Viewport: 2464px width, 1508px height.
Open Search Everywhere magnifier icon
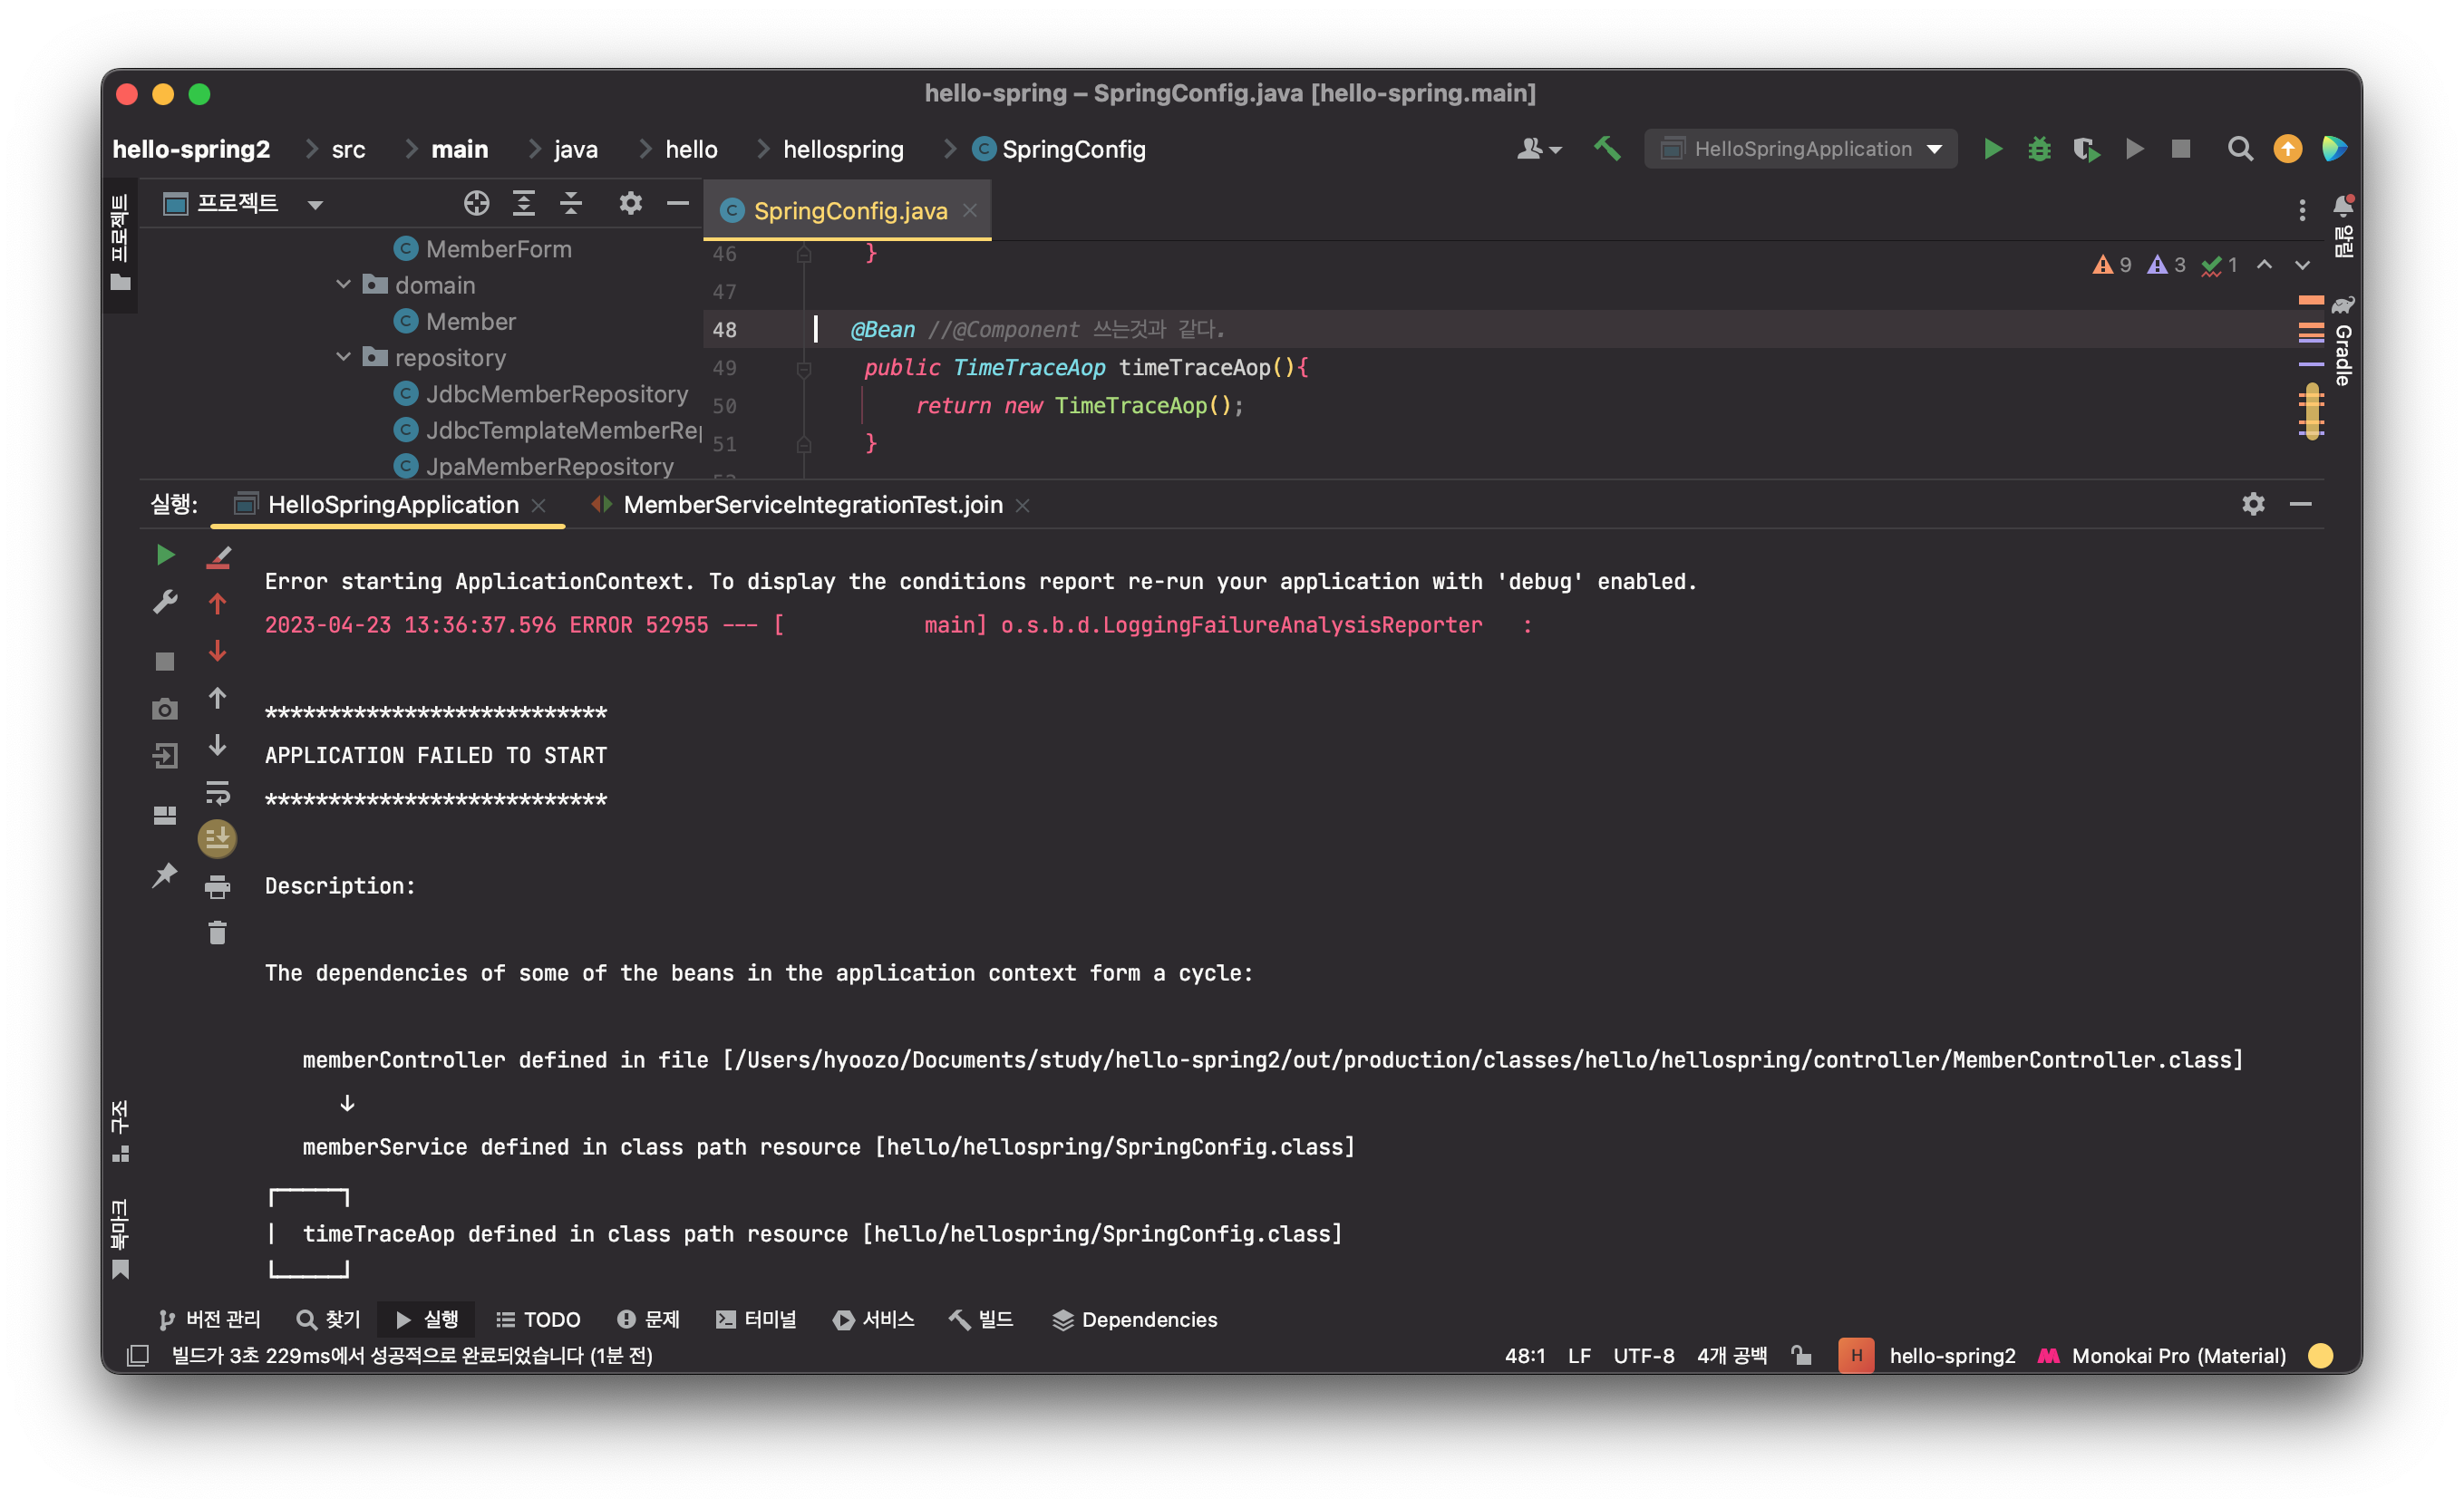pos(2240,149)
